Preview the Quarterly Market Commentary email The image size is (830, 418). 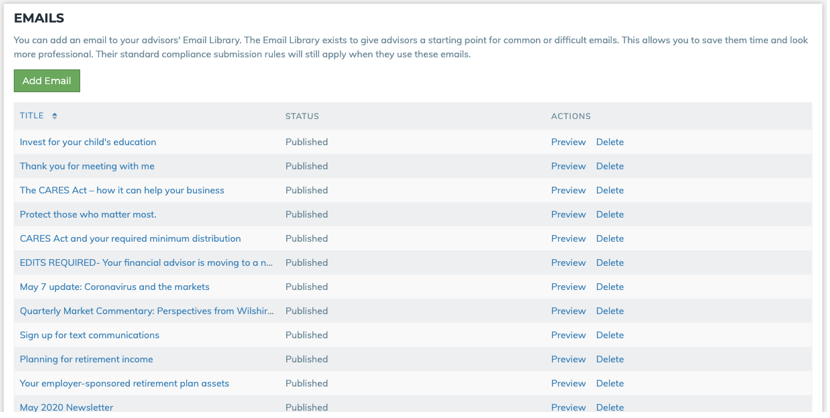tap(568, 311)
